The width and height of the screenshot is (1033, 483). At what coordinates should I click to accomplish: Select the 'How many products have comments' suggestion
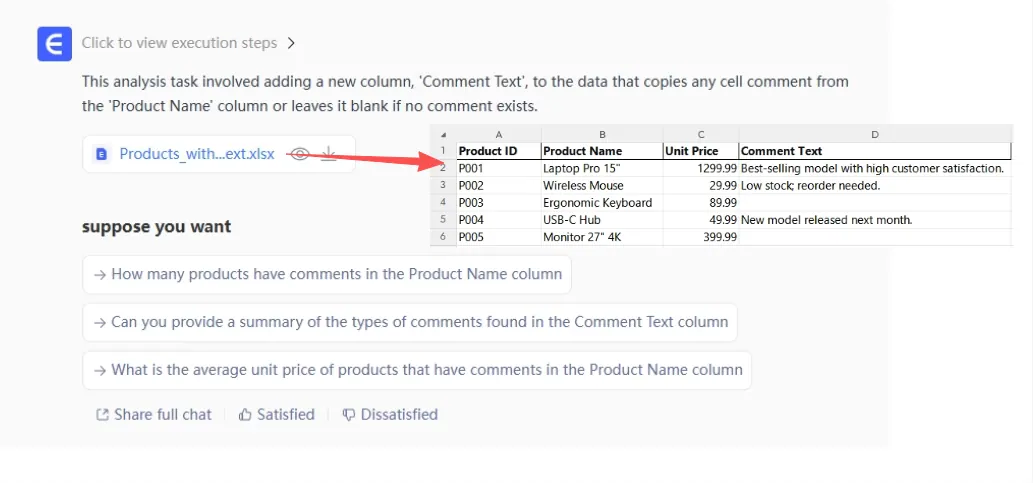(x=327, y=274)
